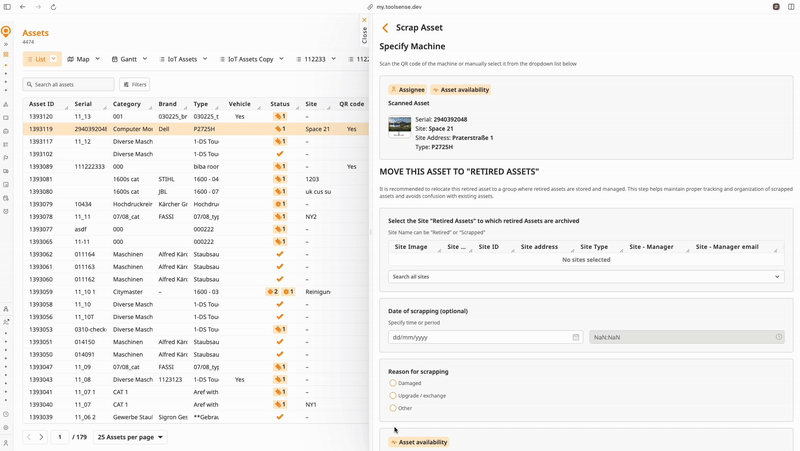
Task: Toggle the browser sidebar icon
Action: [8, 7]
